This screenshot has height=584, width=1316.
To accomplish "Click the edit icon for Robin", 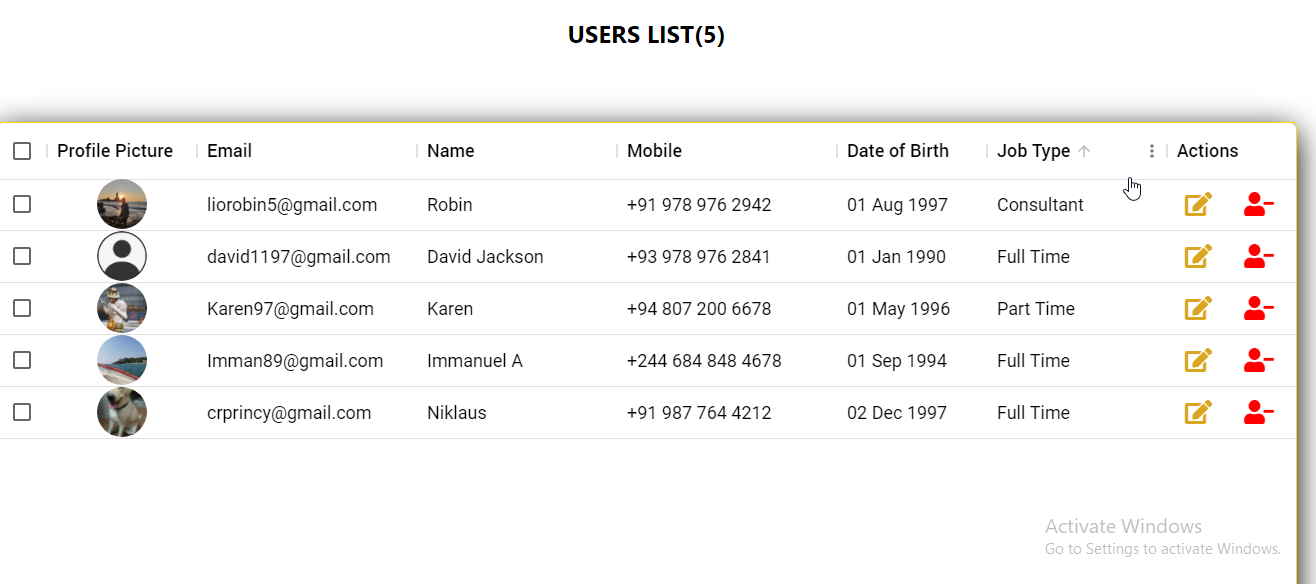I will (x=1198, y=204).
